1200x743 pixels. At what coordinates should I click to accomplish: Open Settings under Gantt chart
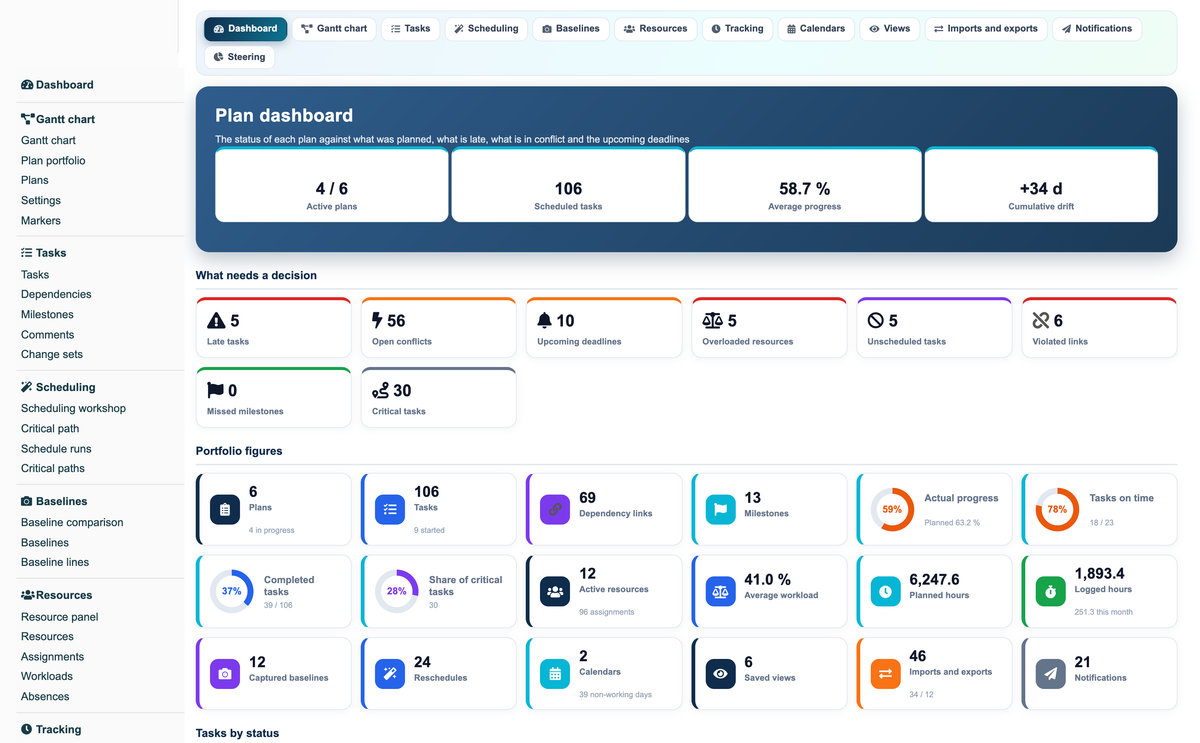point(41,200)
